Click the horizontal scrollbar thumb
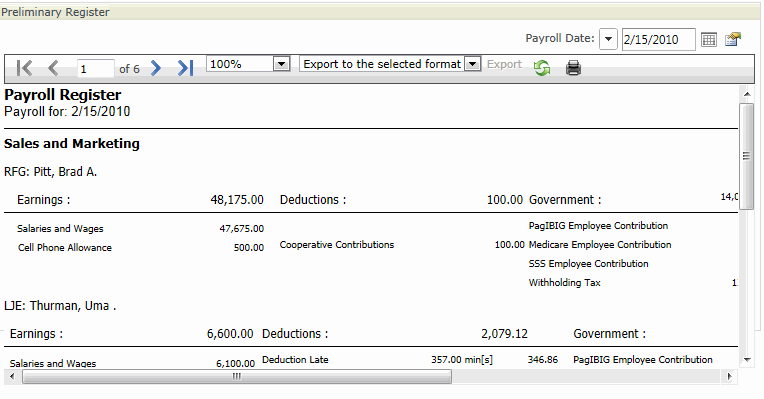This screenshot has width=764, height=399. click(237, 376)
